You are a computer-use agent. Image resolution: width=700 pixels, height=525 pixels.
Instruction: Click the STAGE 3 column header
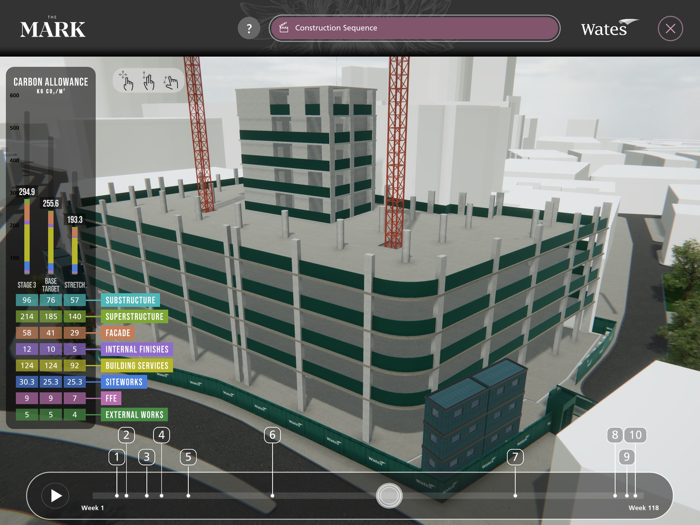[x=27, y=285]
